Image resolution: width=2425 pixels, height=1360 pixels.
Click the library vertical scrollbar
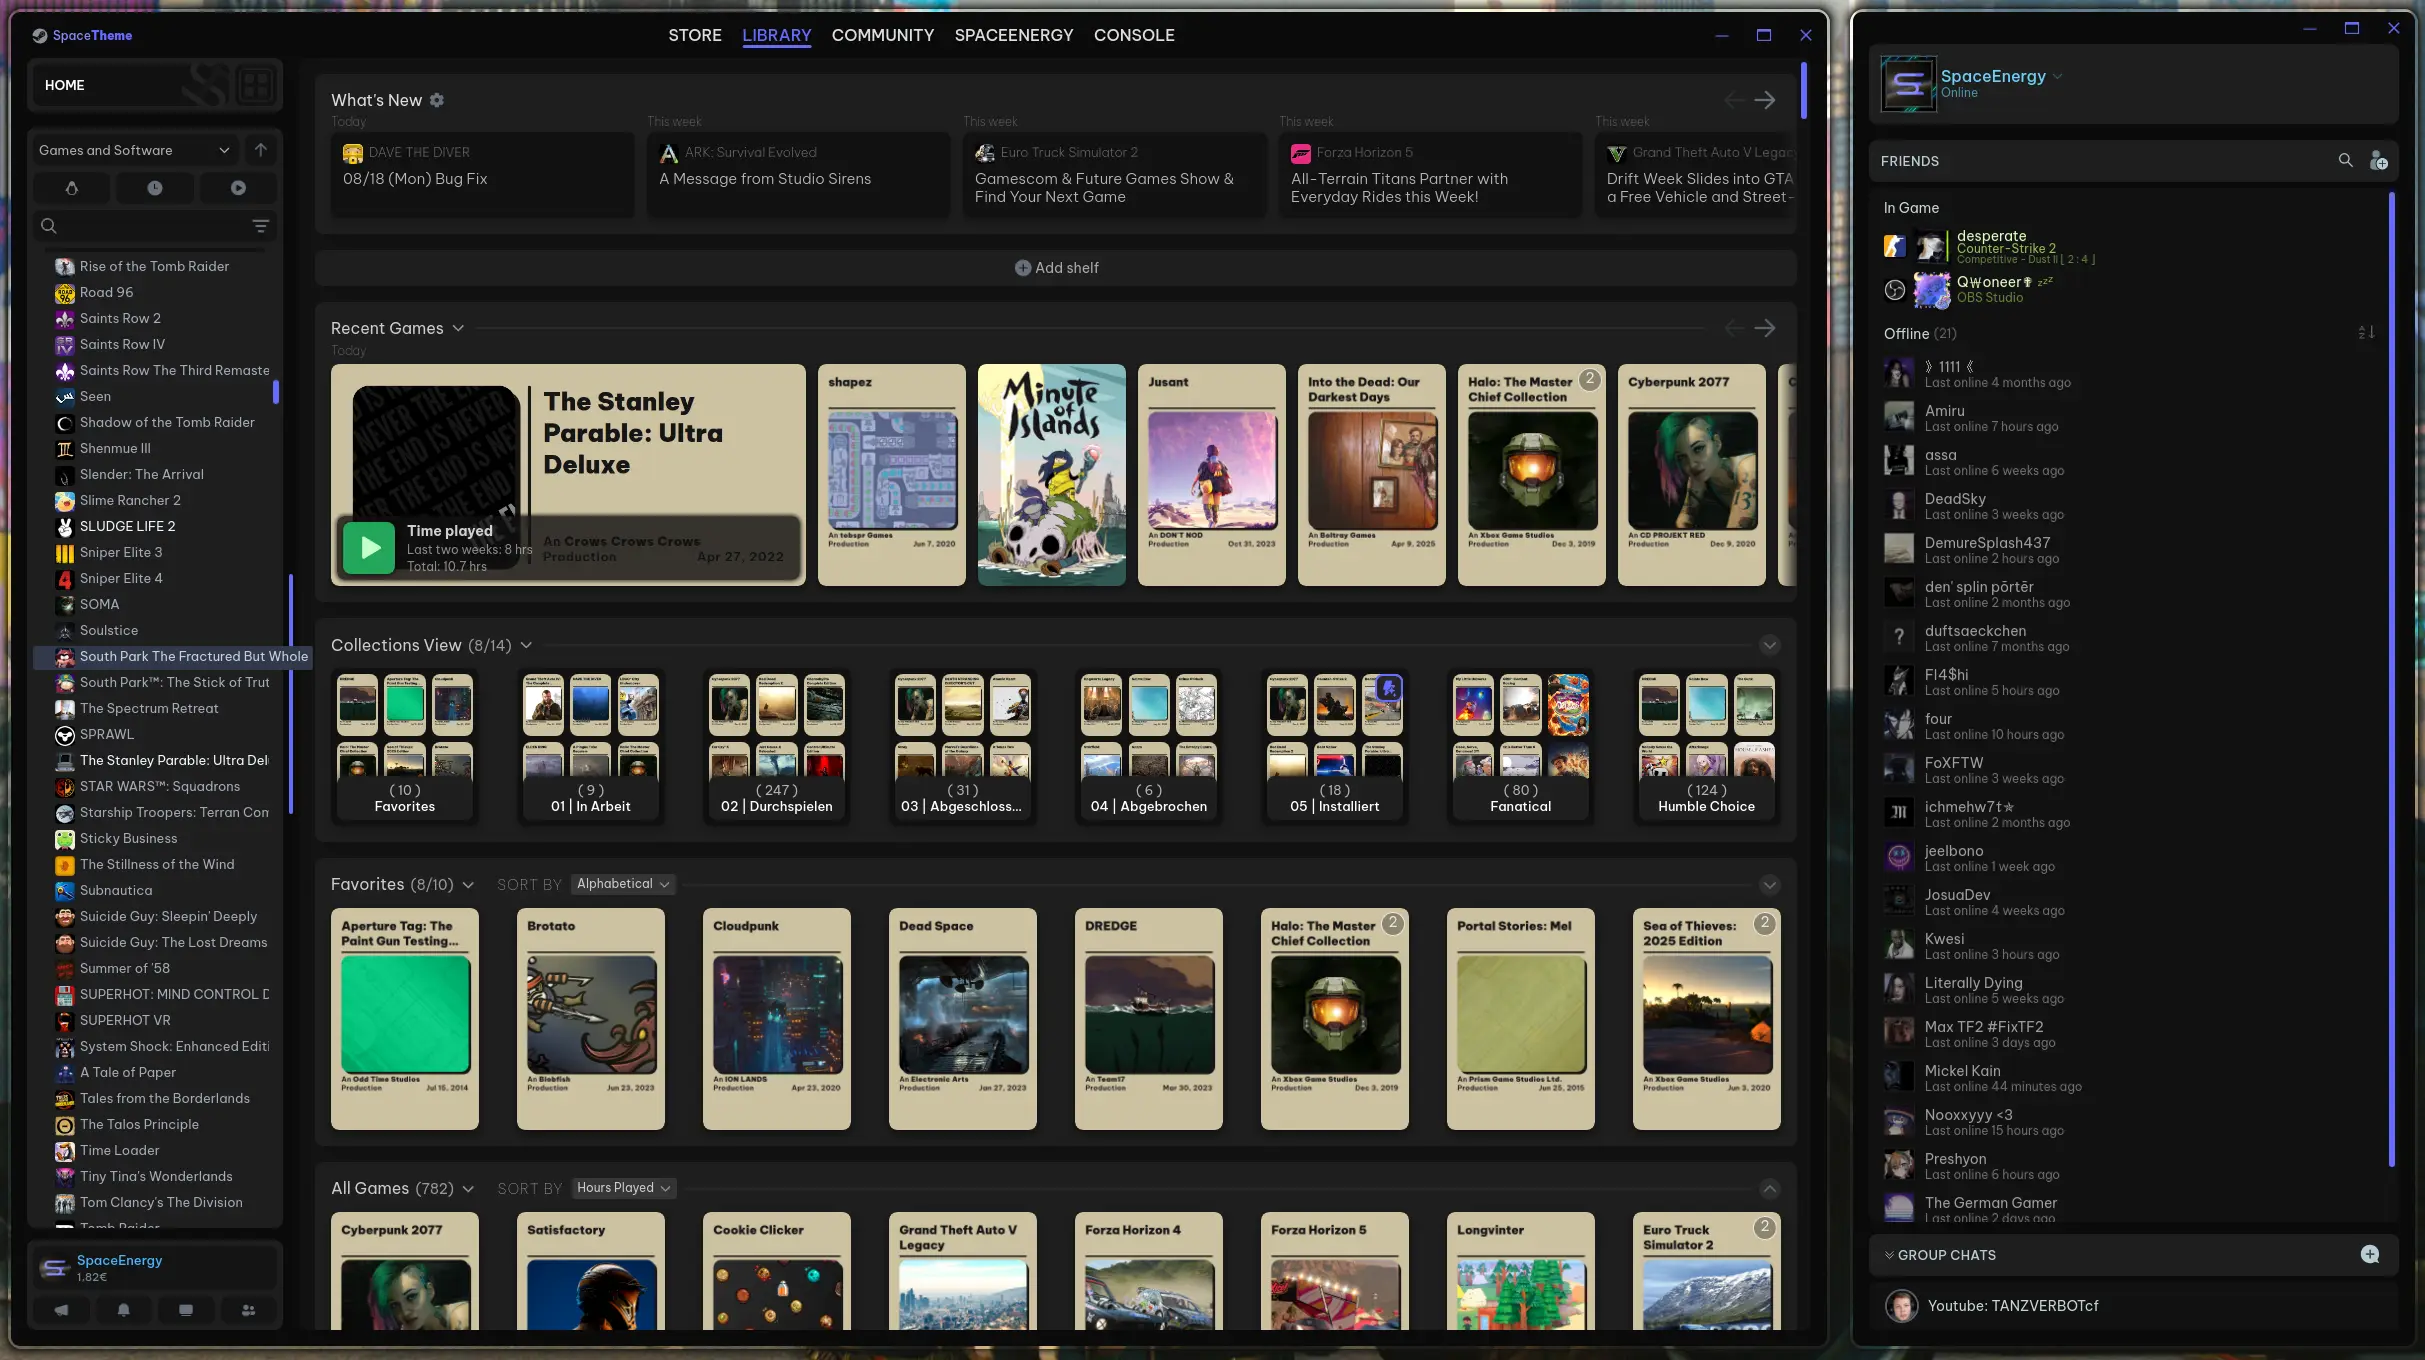click(1804, 90)
